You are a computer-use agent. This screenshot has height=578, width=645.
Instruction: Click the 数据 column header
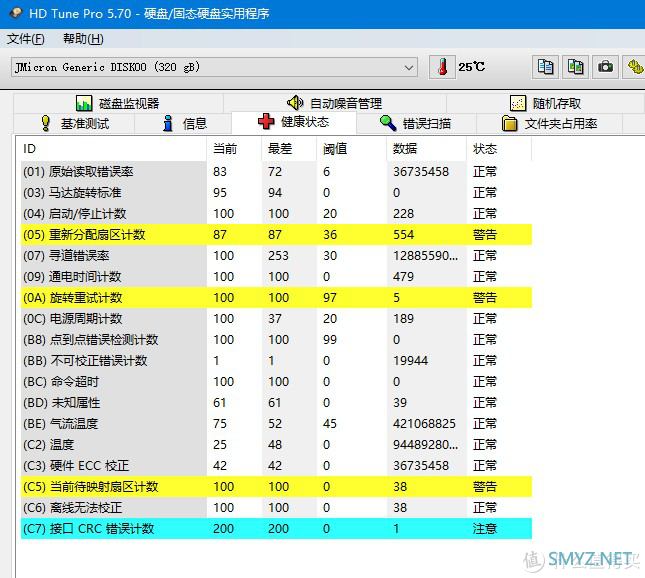tap(426, 149)
